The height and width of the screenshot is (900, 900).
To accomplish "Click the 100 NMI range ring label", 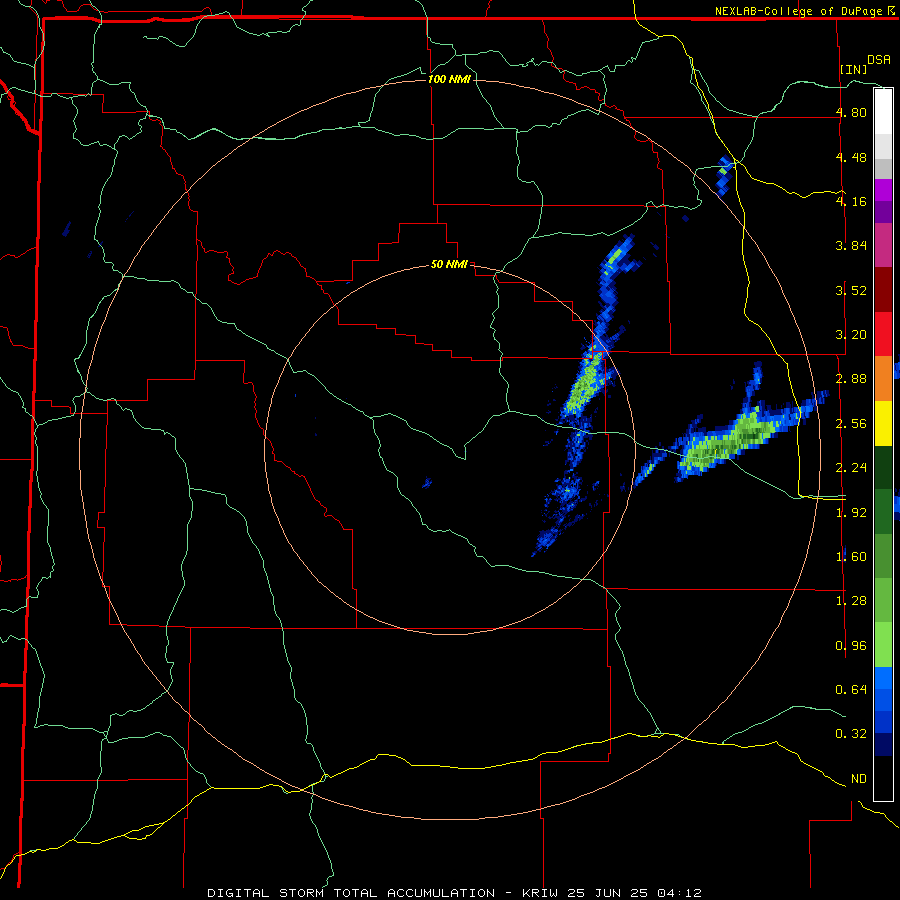I will [449, 79].
